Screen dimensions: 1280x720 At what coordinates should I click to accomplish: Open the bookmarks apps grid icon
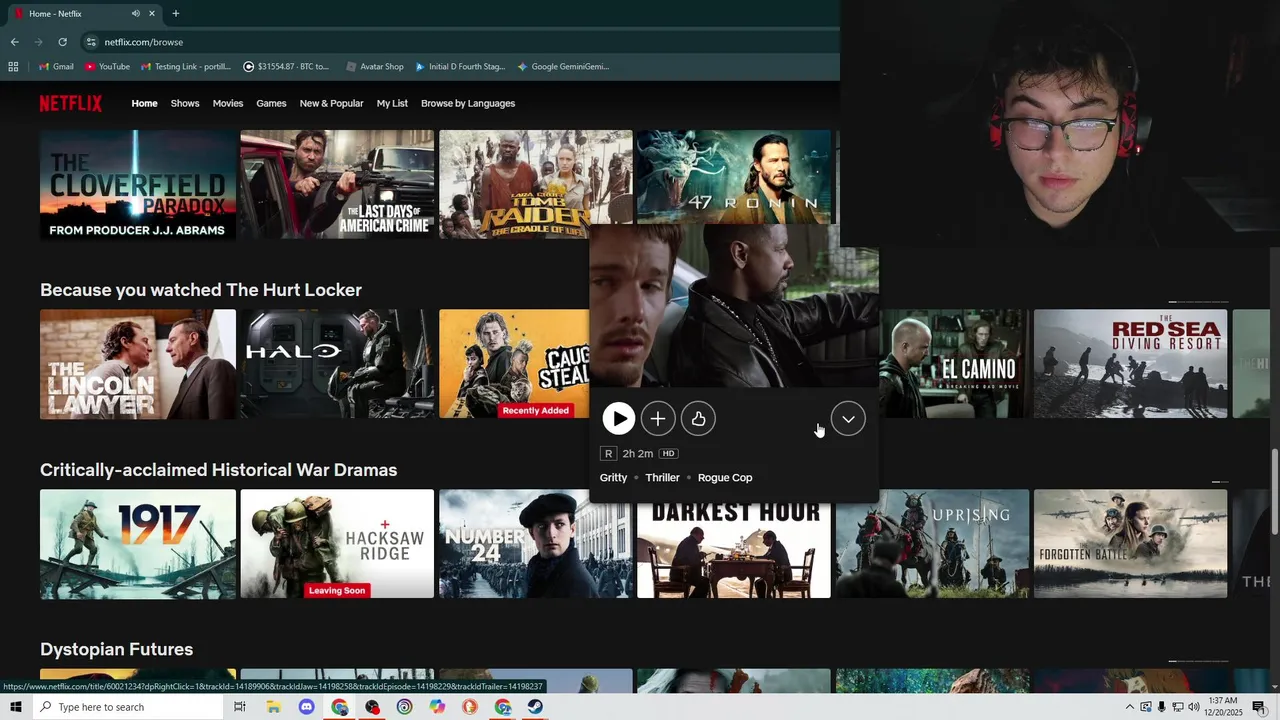[13, 67]
